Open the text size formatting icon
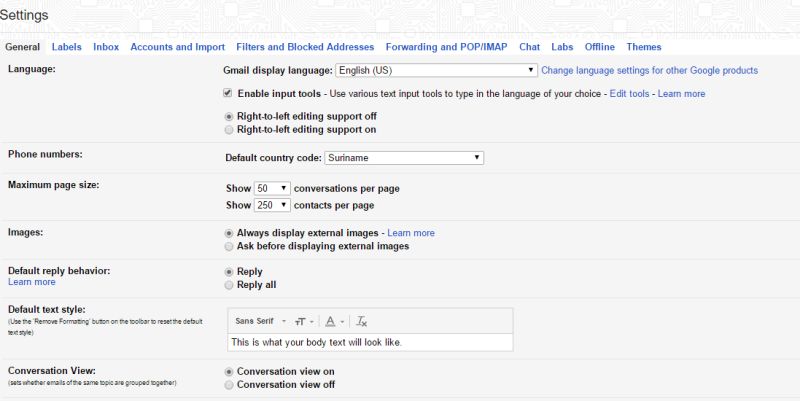The image size is (800, 401). 300,321
